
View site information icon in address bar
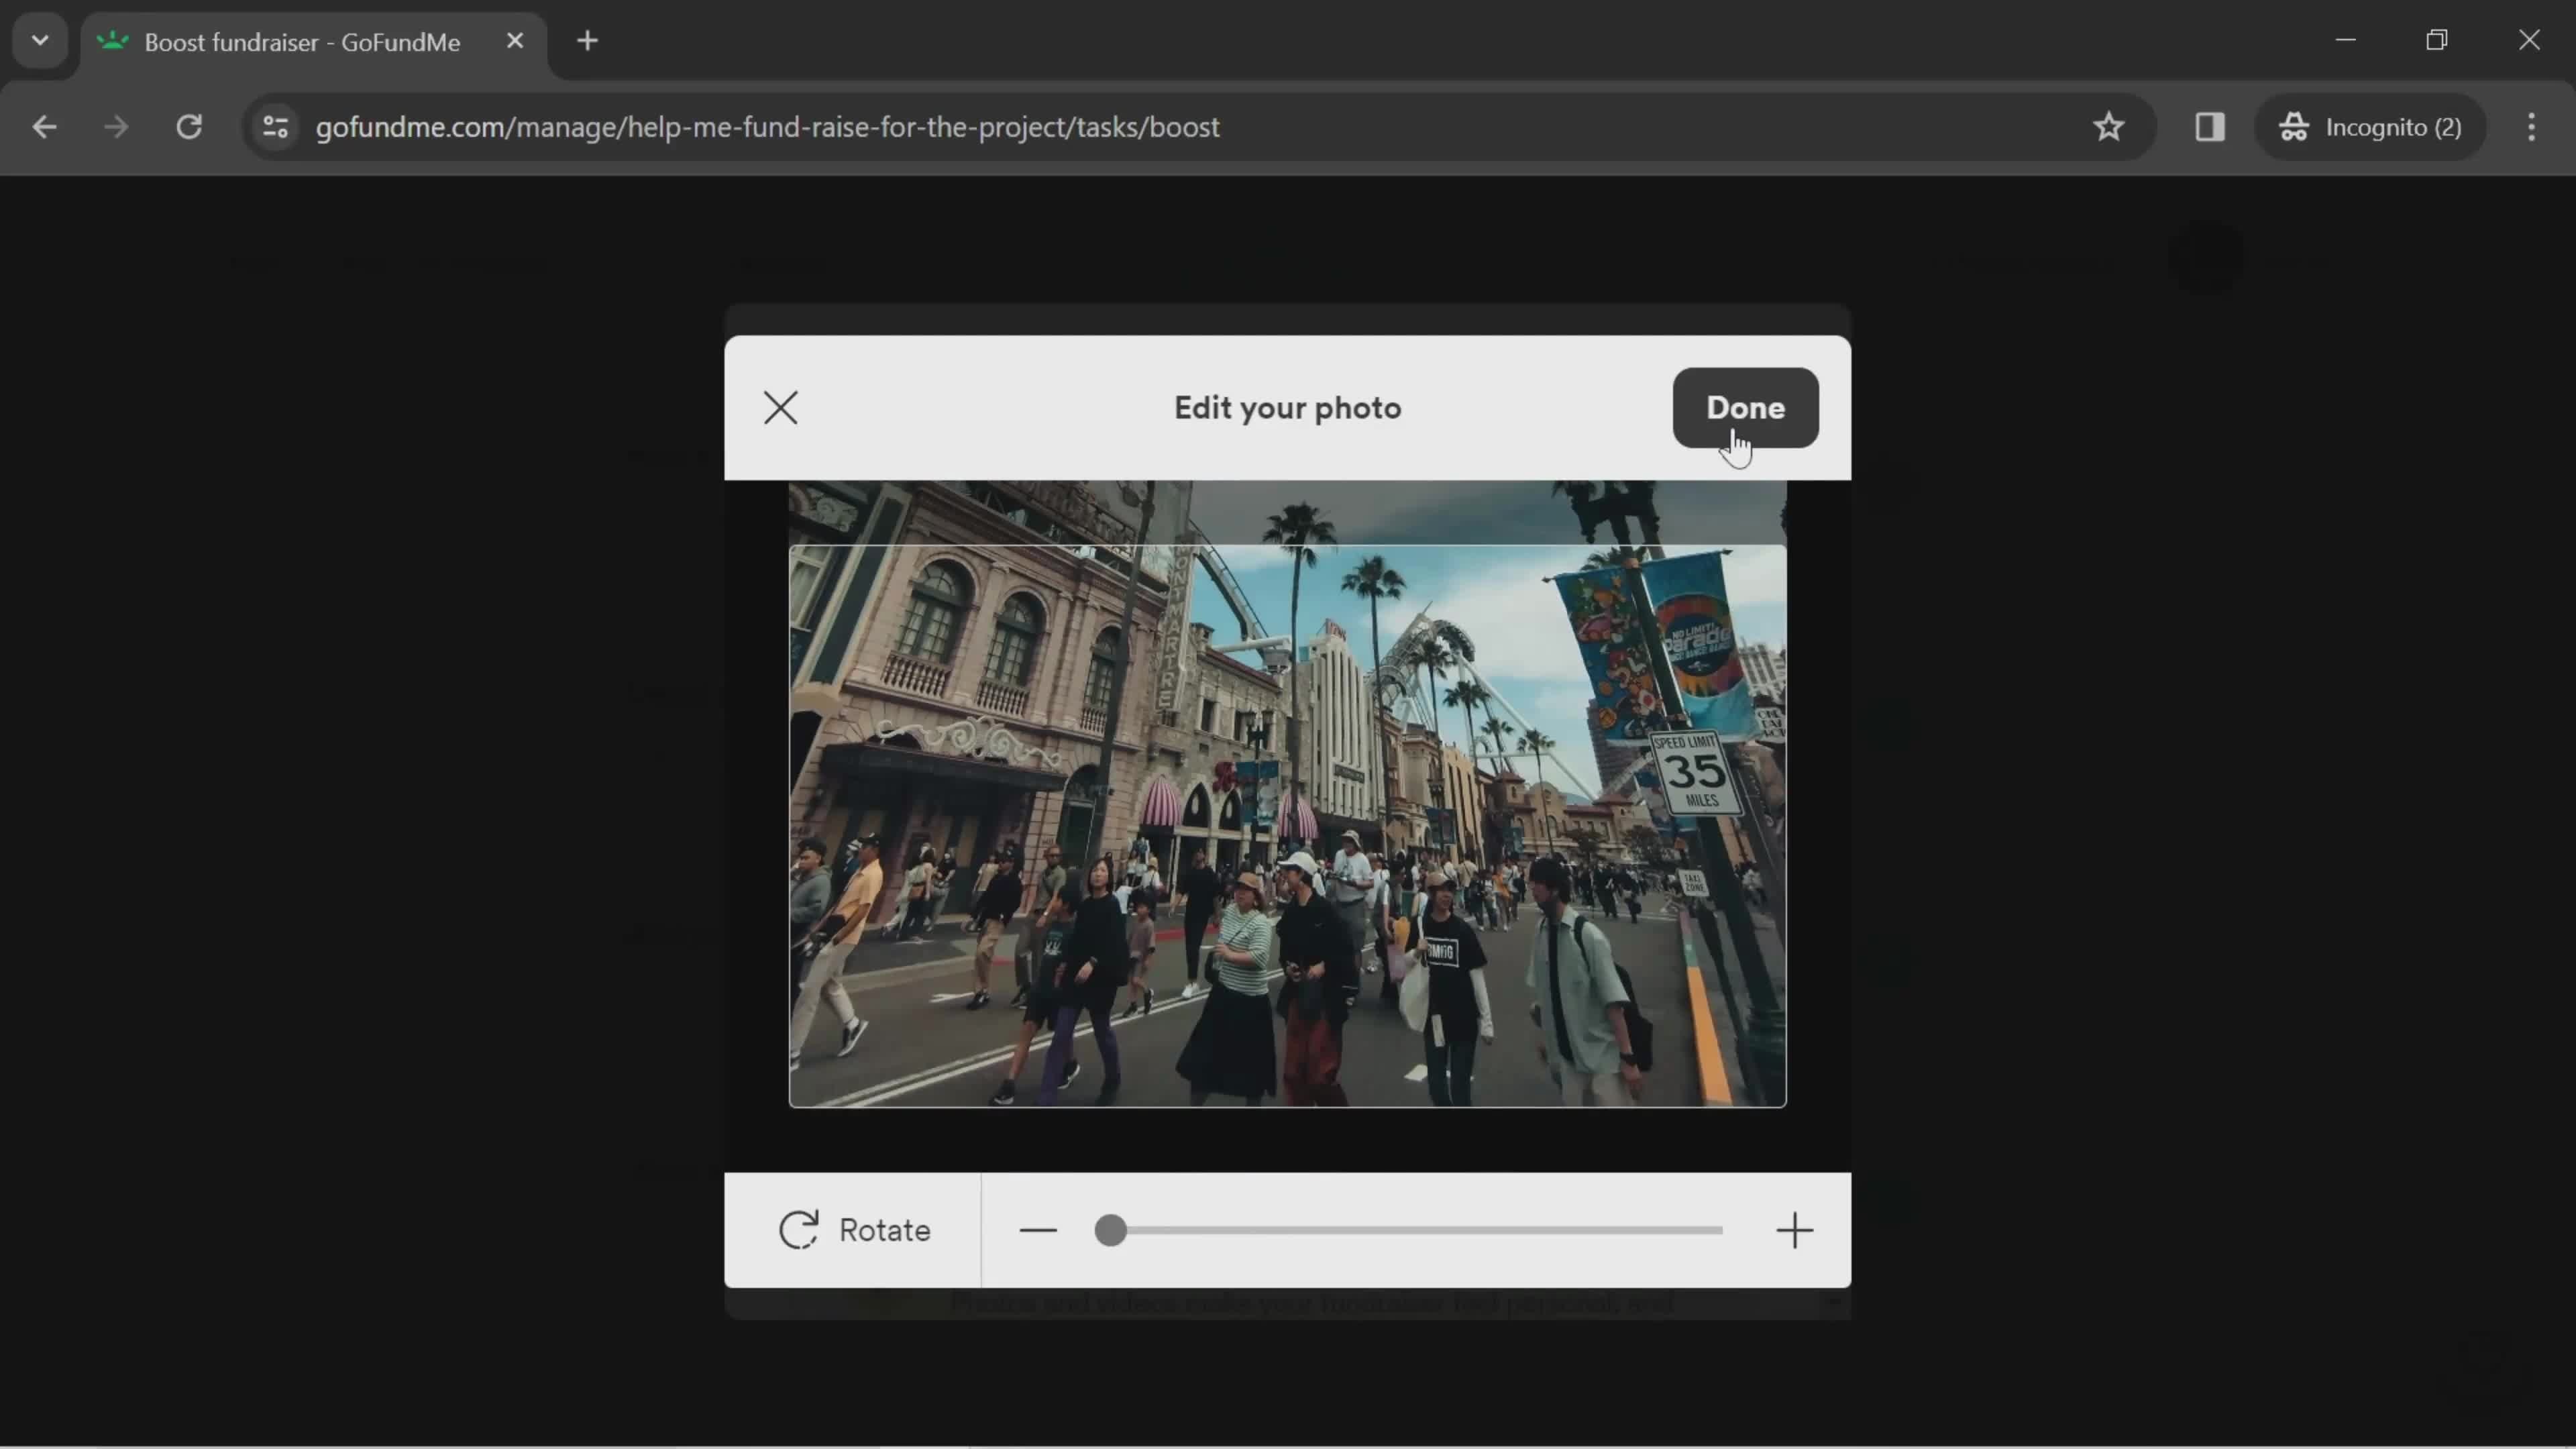(x=275, y=127)
